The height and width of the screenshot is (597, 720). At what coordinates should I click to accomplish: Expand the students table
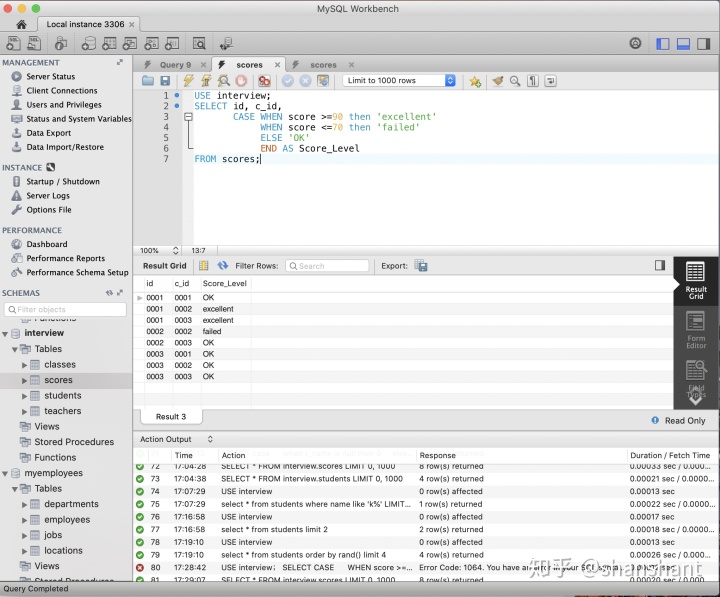point(24,396)
